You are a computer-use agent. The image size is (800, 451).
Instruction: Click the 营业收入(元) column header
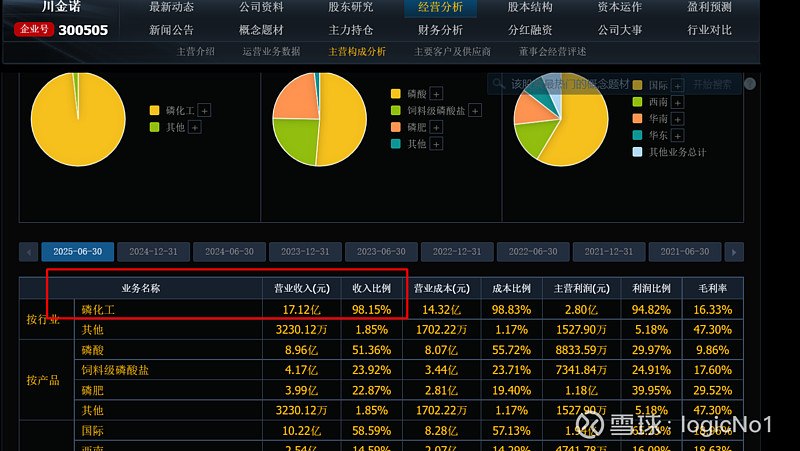302,289
